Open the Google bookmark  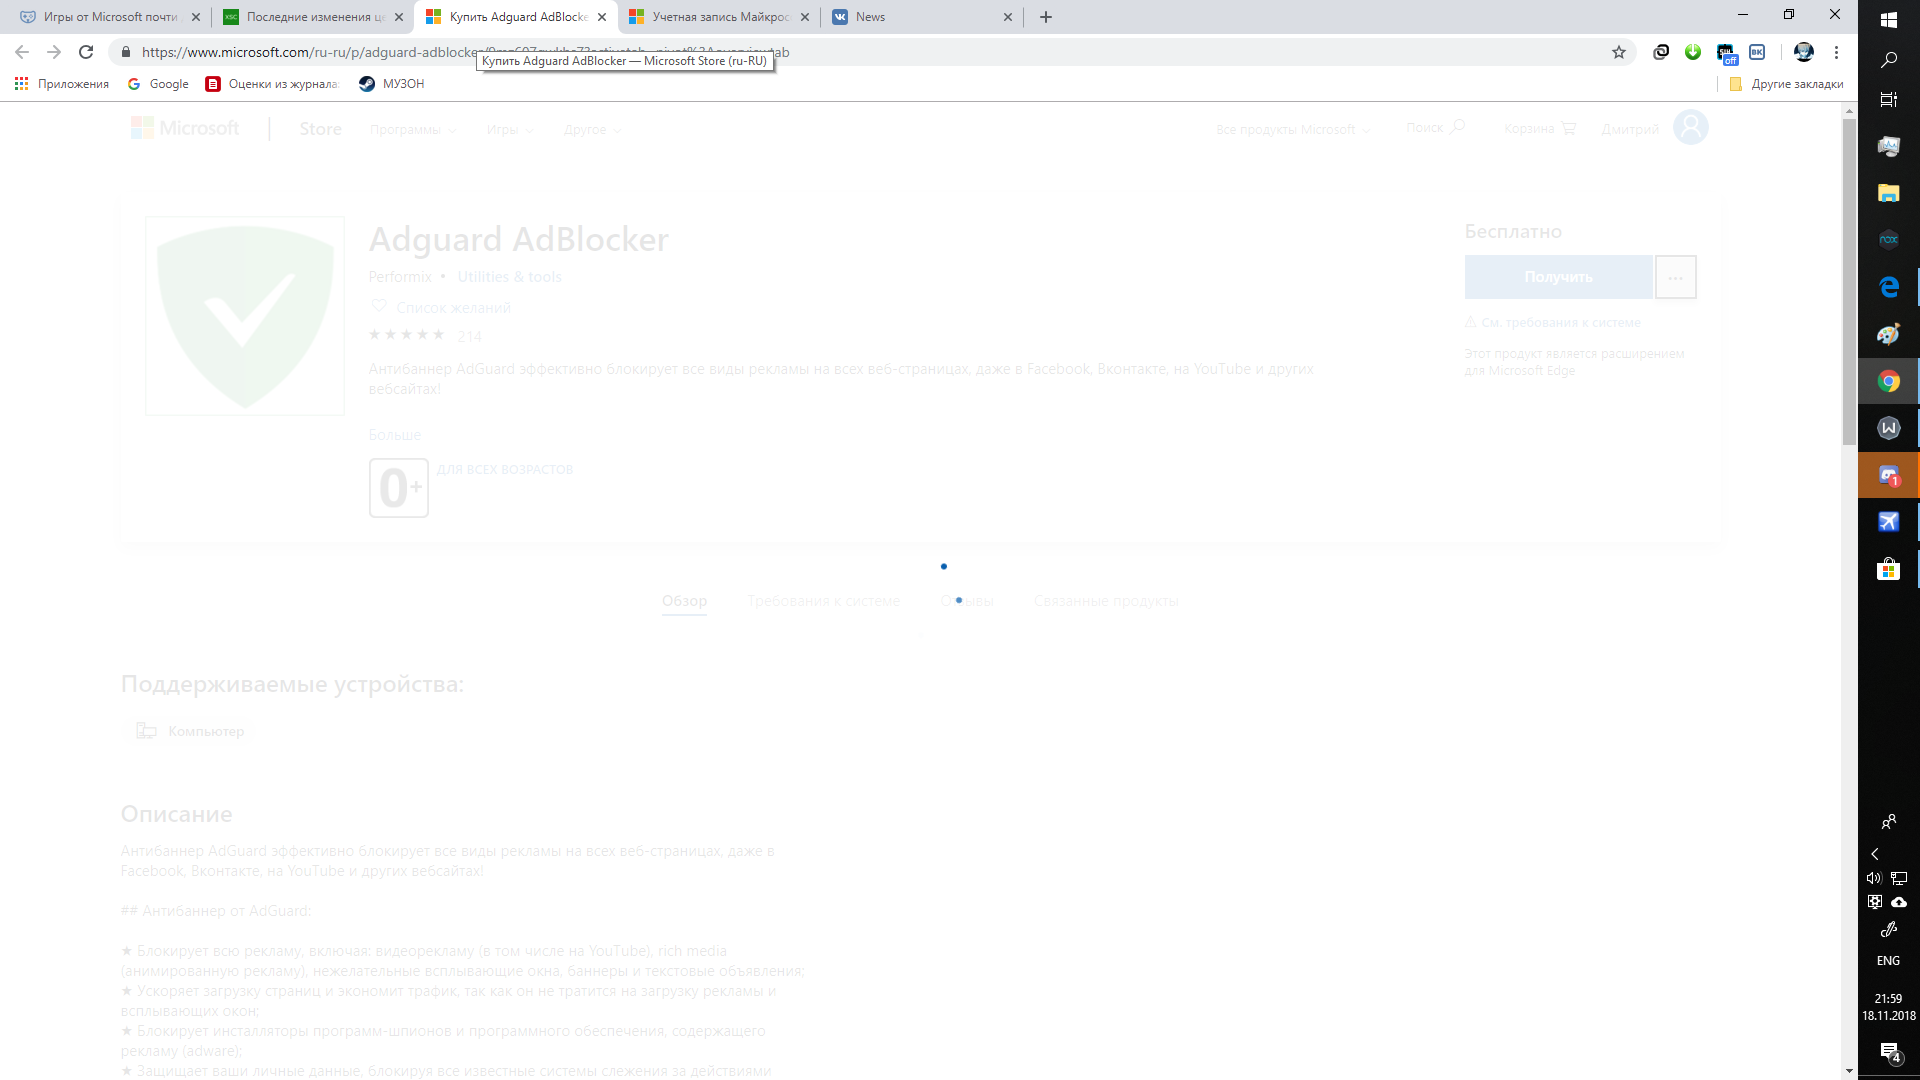pos(159,84)
